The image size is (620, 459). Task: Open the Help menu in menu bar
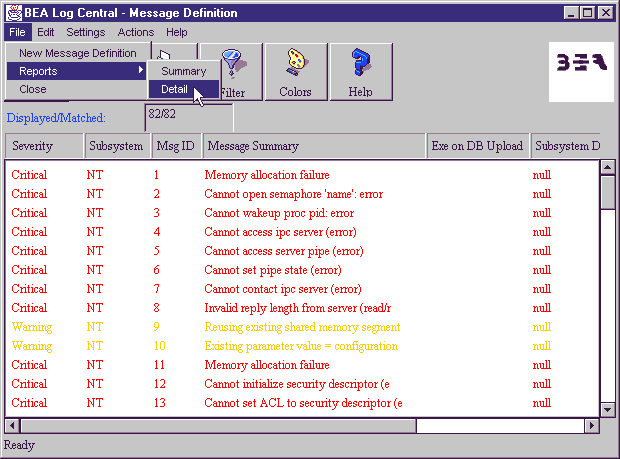coord(176,32)
